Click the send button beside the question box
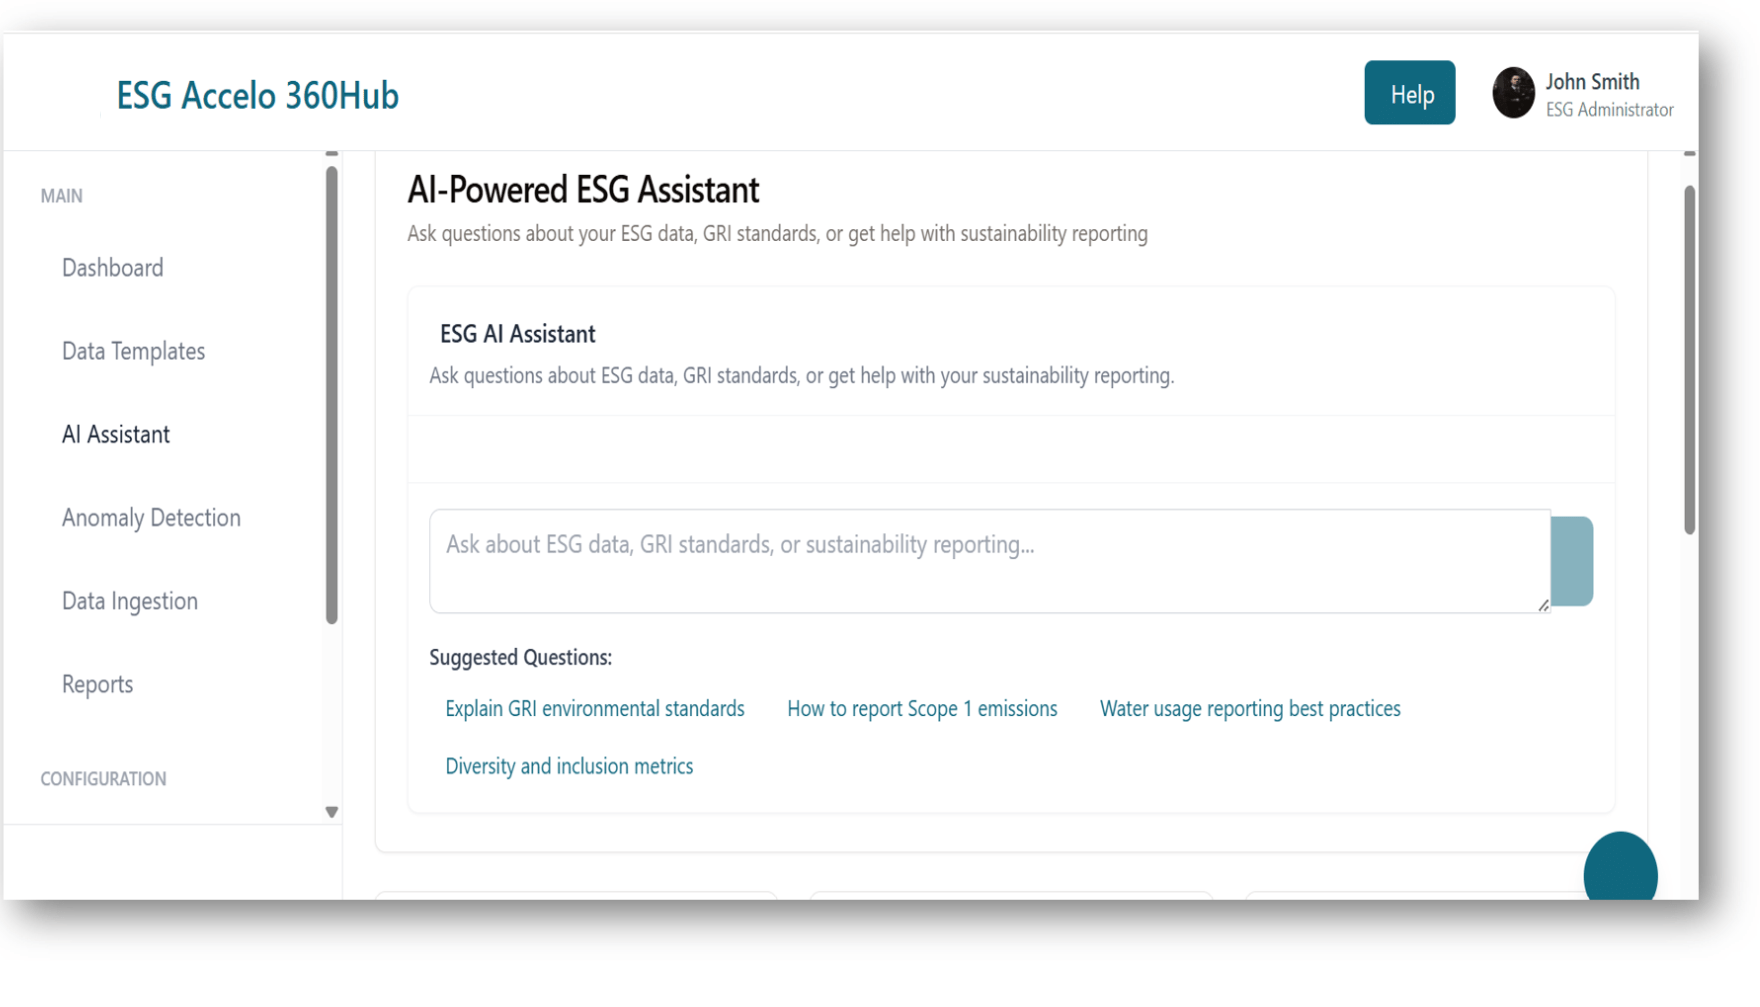Viewport: 1760px width, 1007px height. pyautogui.click(x=1571, y=561)
